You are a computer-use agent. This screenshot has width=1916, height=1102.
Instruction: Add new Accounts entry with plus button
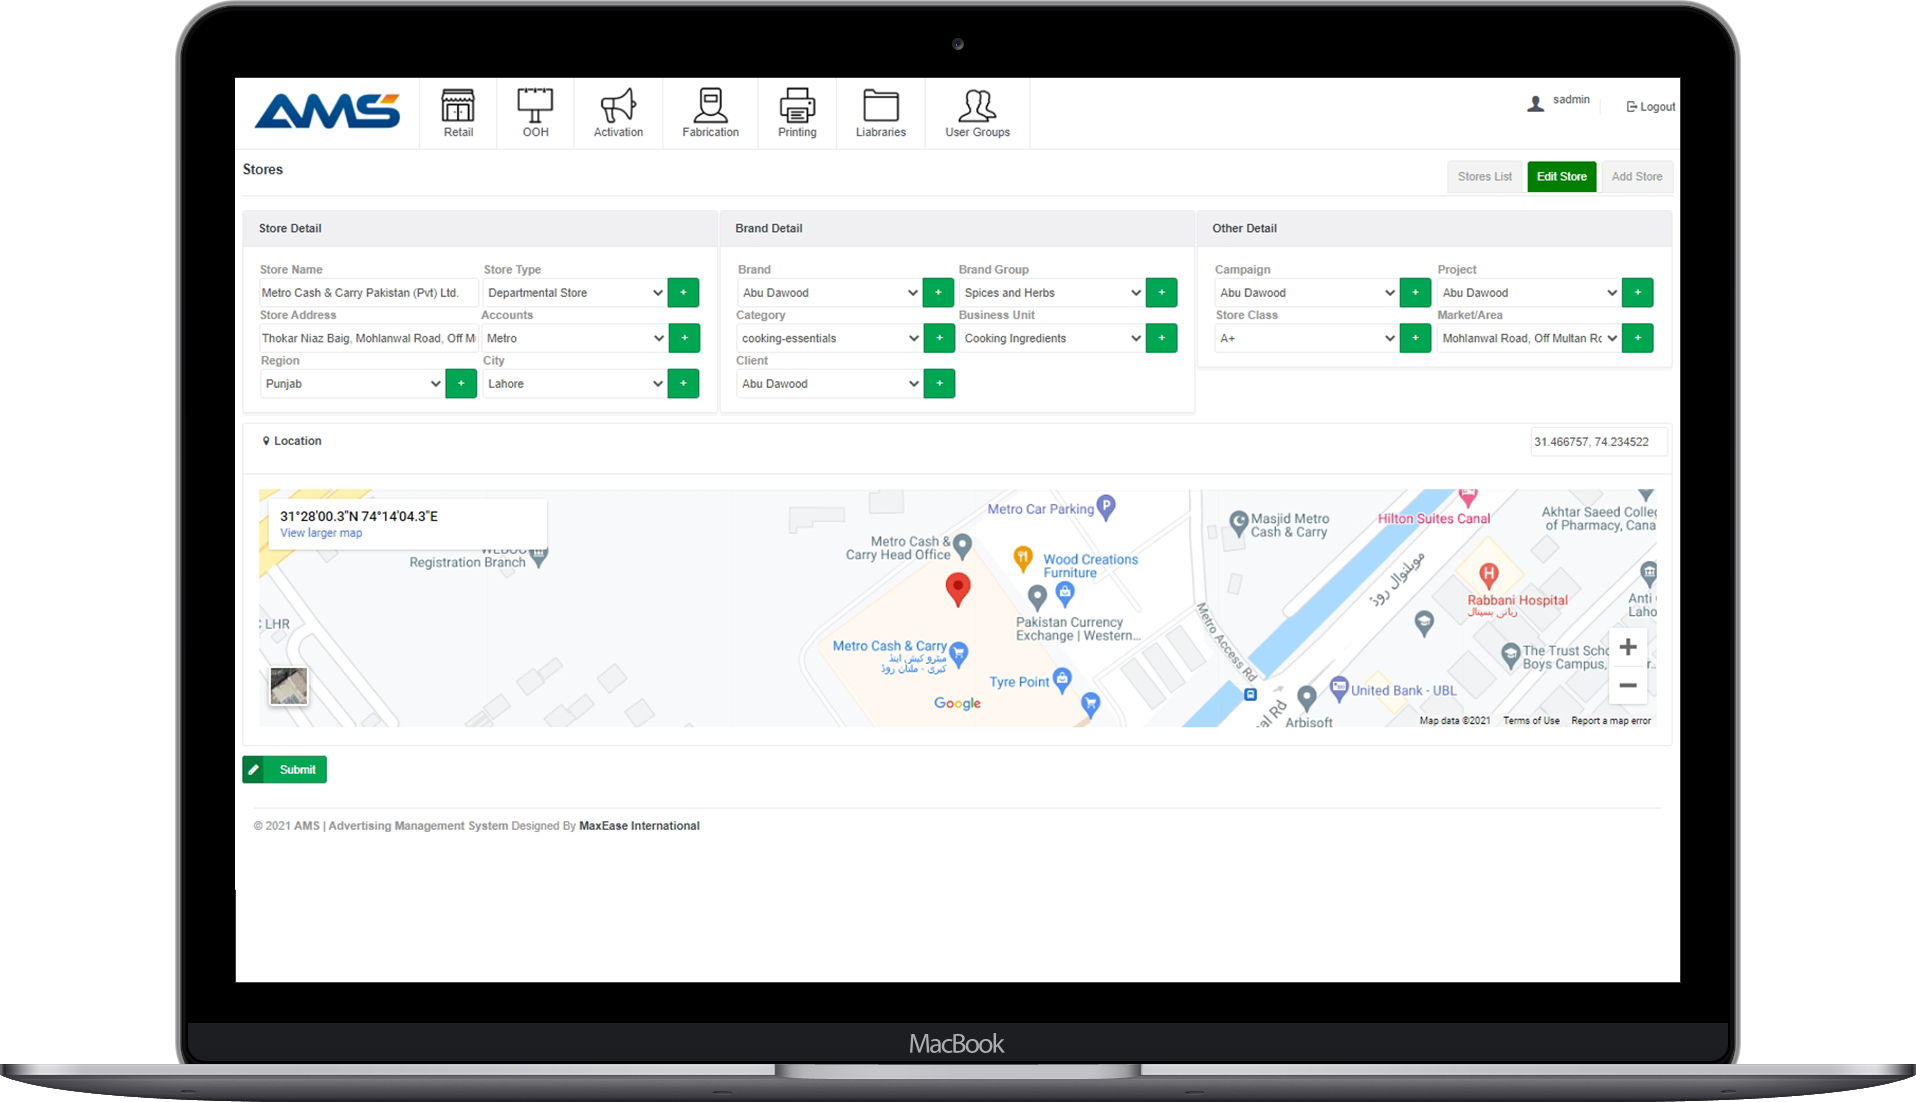pos(684,338)
